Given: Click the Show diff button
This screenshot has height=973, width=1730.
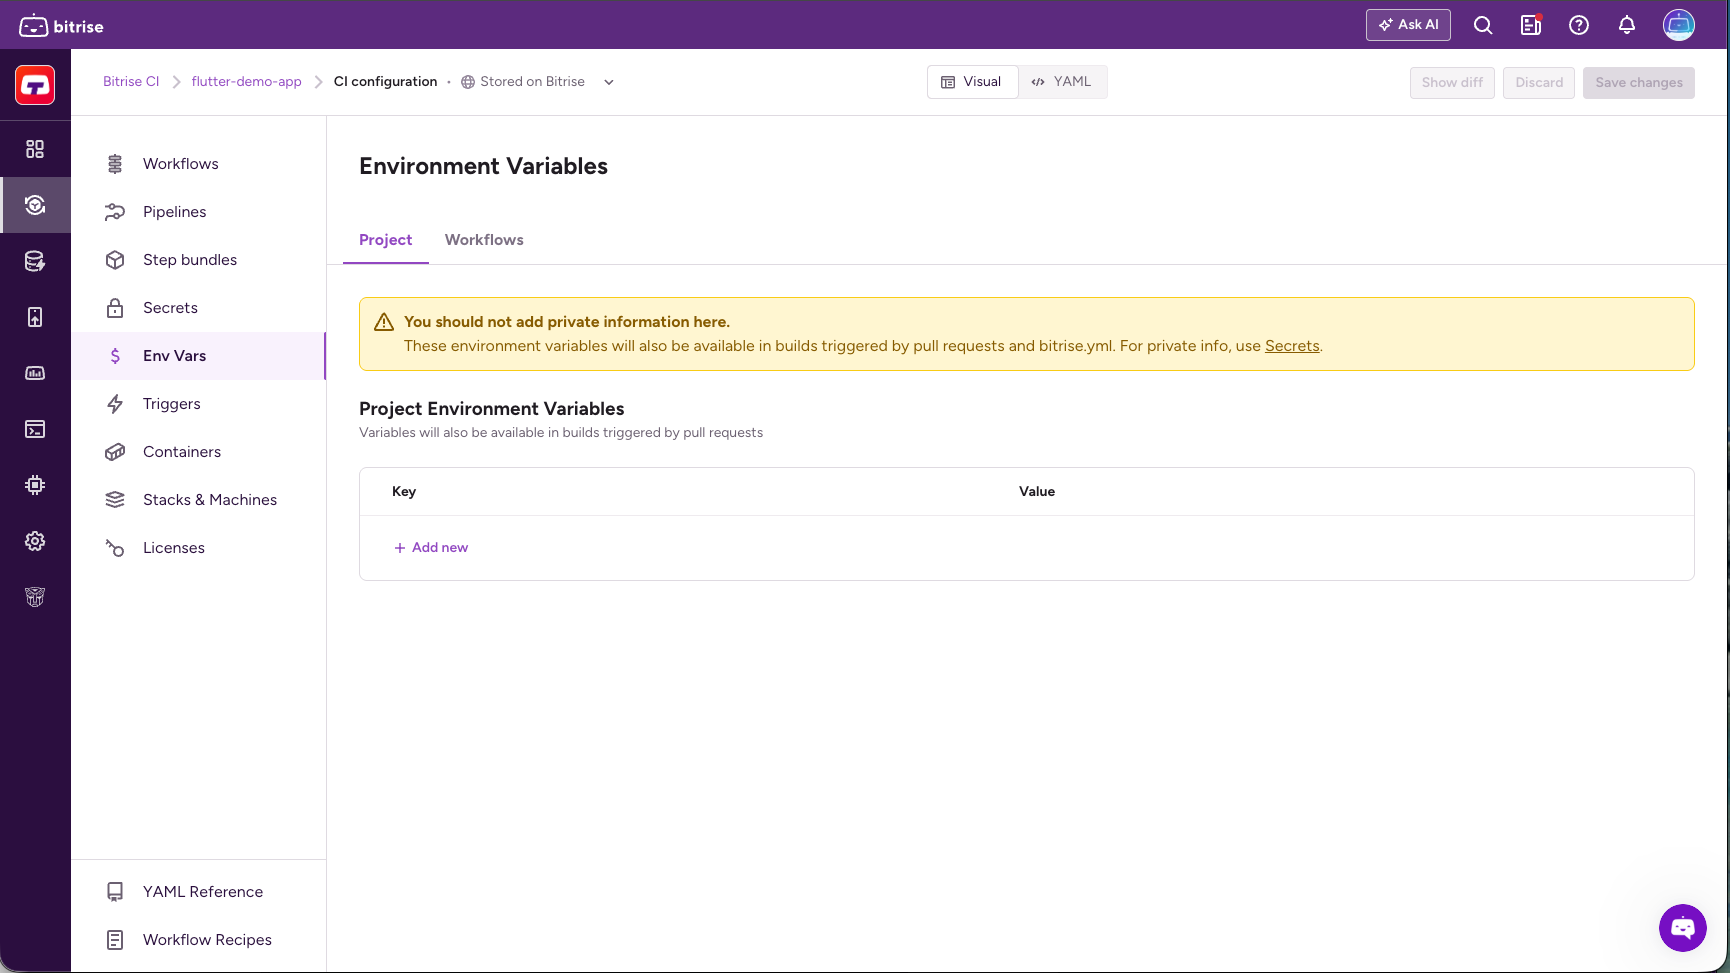Looking at the screenshot, I should [x=1452, y=82].
